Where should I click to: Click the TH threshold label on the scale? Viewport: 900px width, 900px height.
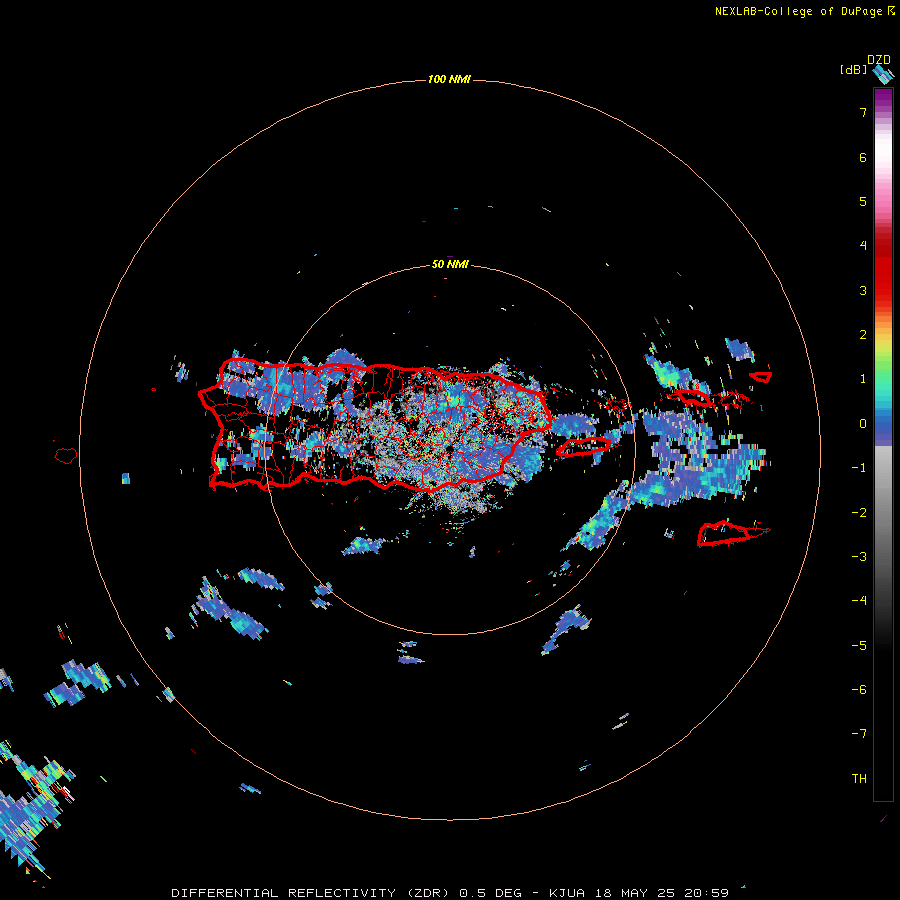tap(859, 779)
